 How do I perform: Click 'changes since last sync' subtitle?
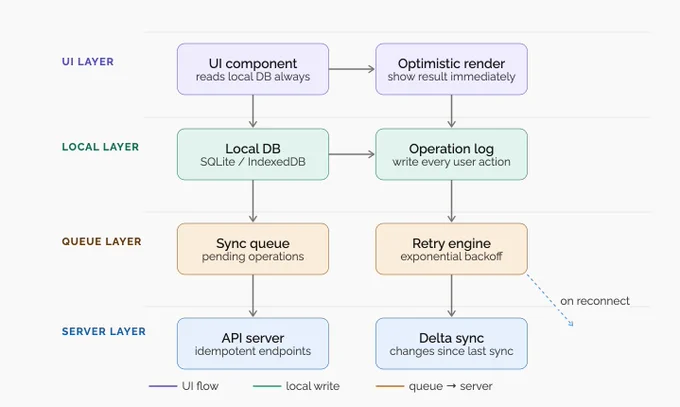[x=451, y=351]
